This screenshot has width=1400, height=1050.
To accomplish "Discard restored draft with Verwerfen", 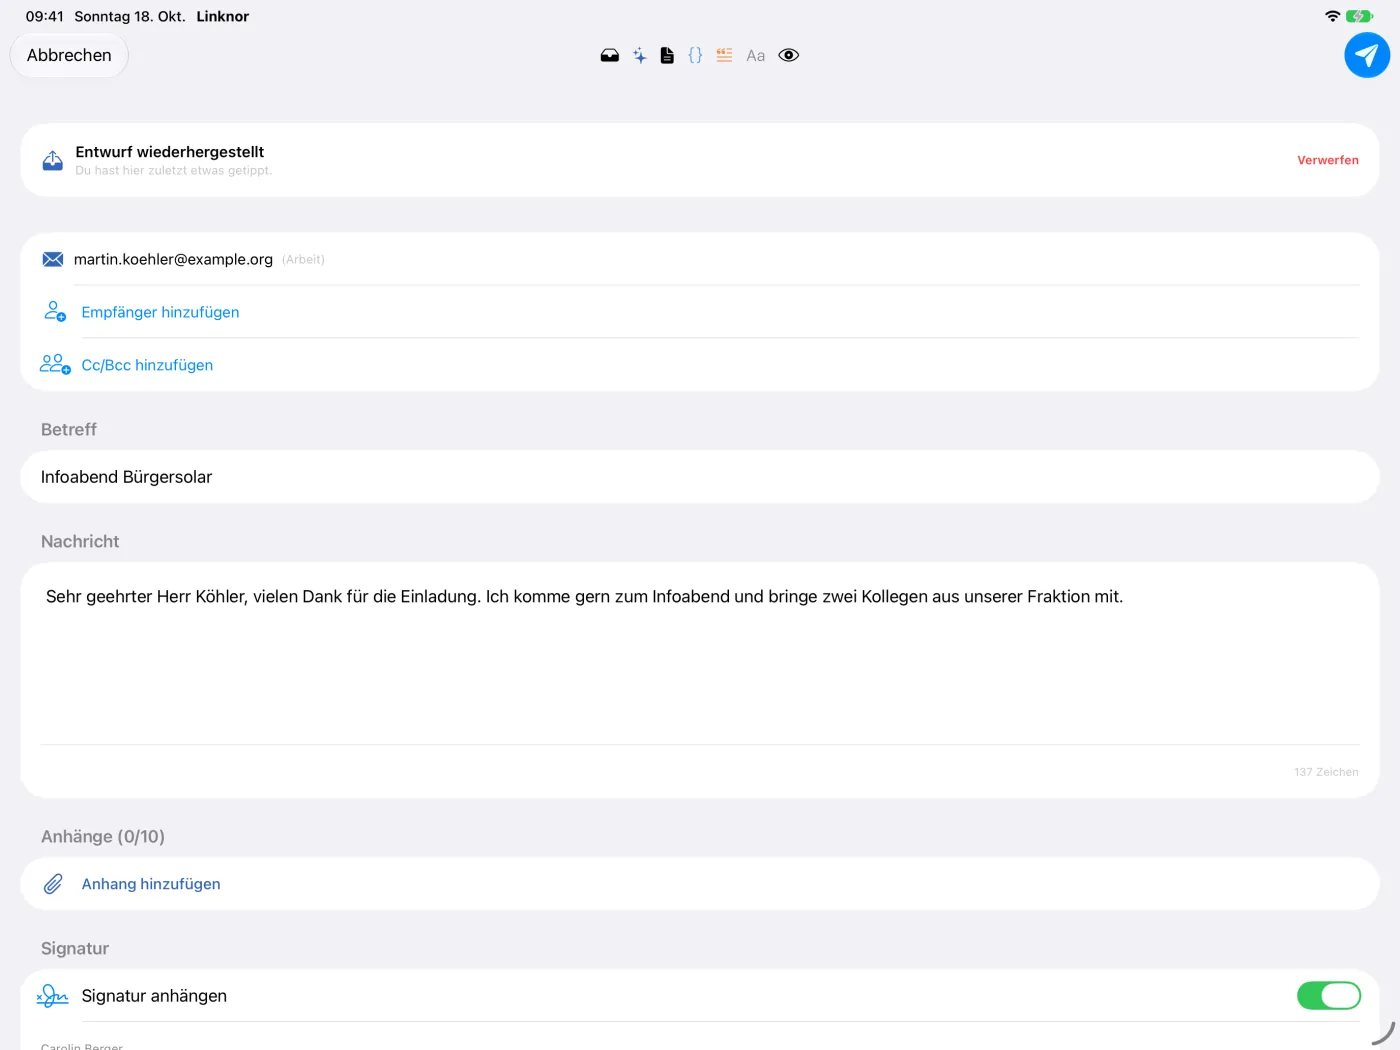I will pos(1328,160).
